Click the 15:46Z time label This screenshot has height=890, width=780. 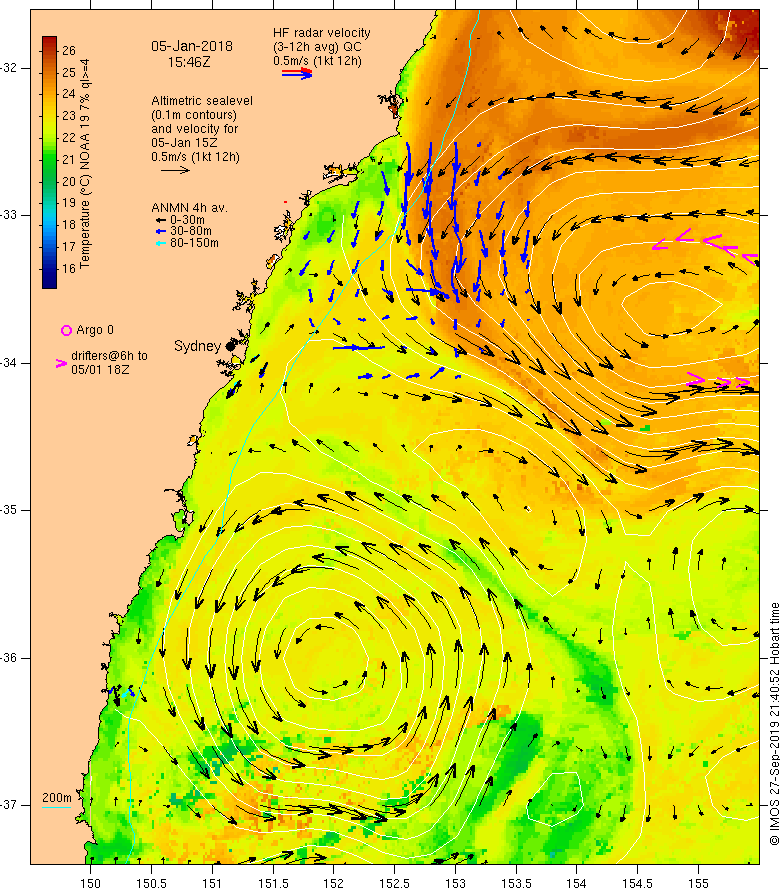click(189, 62)
